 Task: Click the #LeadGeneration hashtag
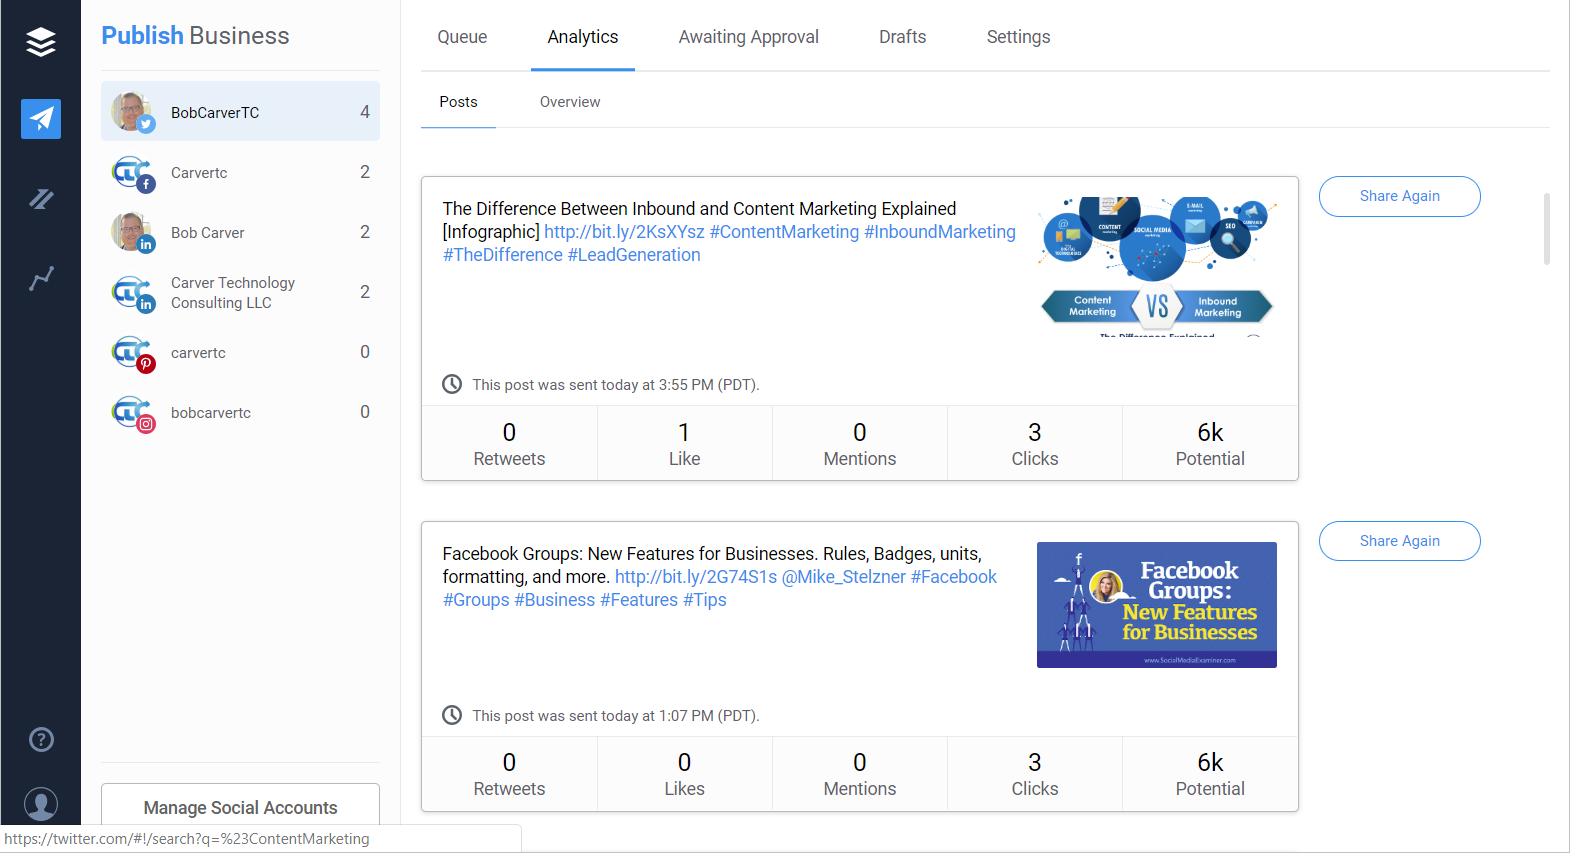pos(634,255)
